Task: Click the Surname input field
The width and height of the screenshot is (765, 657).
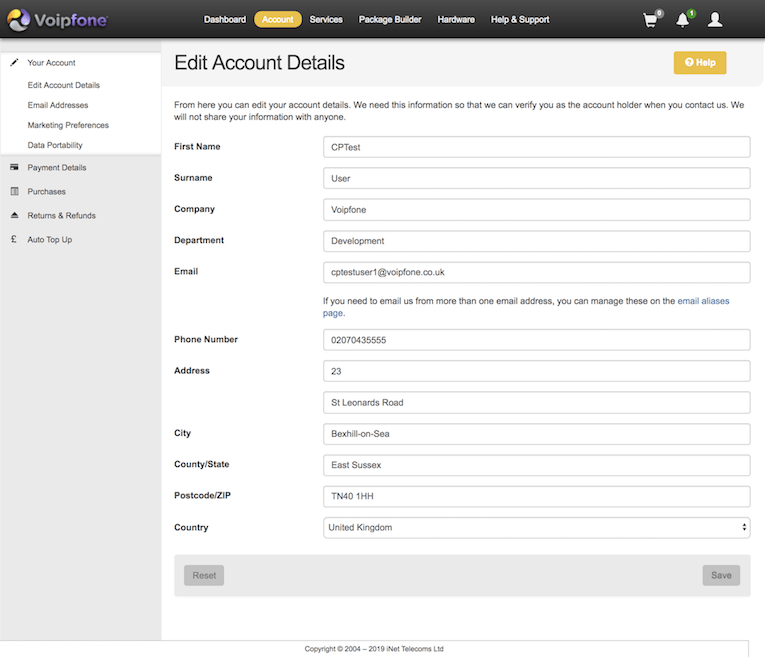Action: point(537,179)
